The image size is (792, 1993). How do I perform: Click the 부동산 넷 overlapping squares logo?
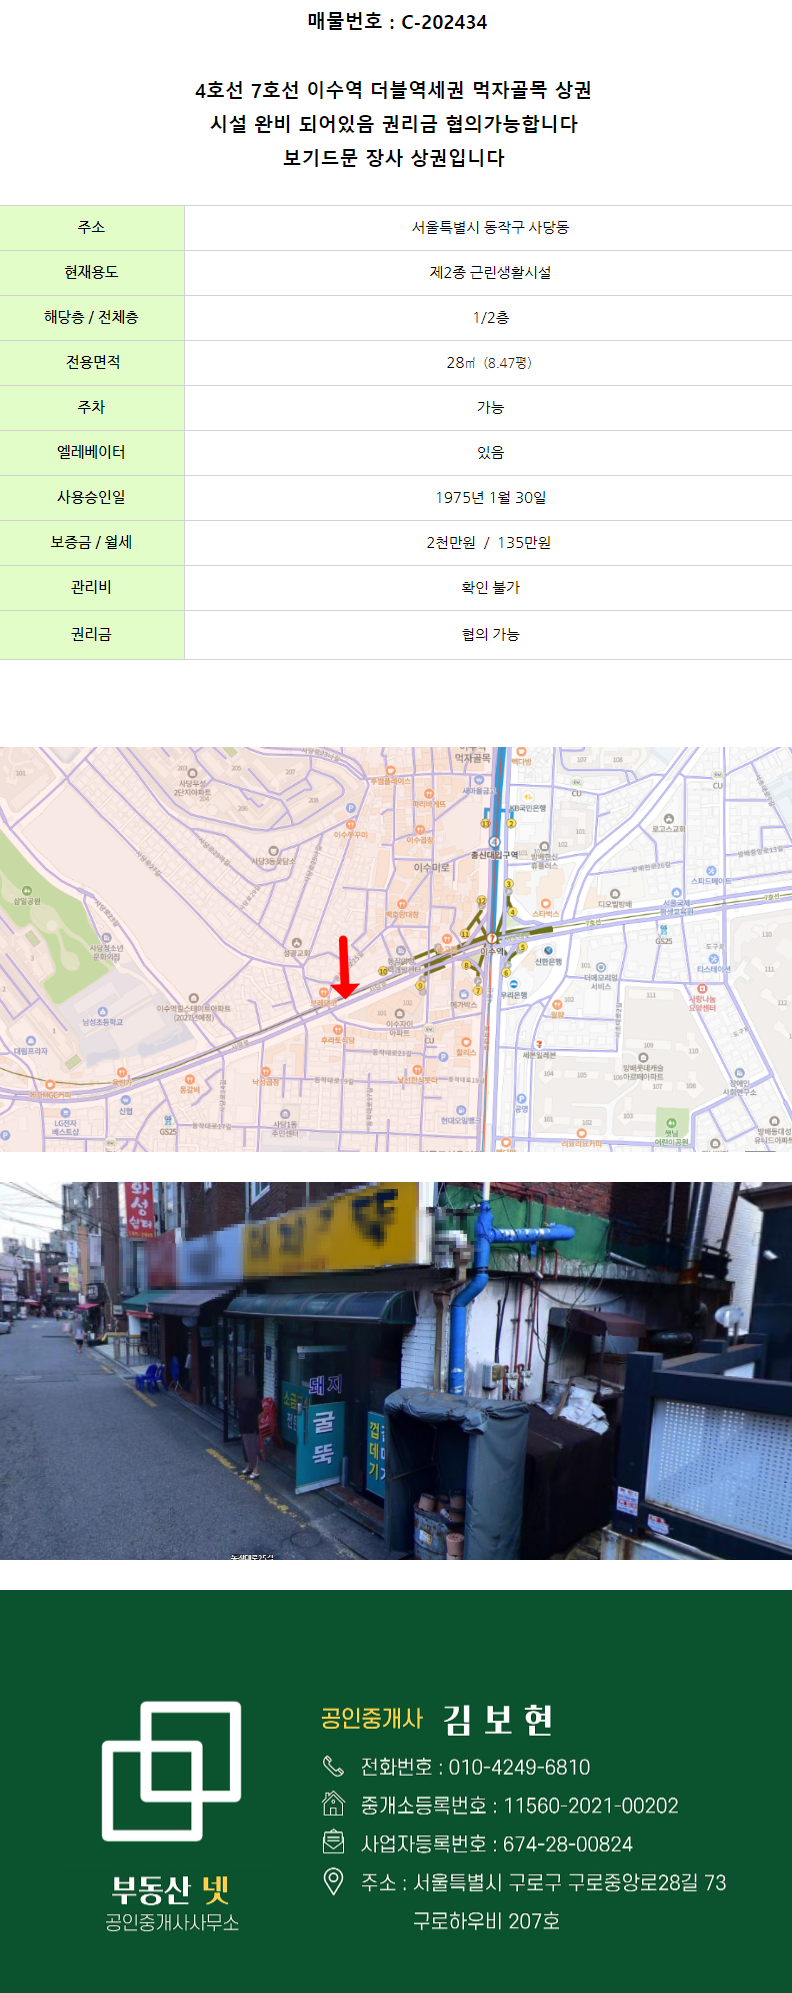coord(172,1770)
